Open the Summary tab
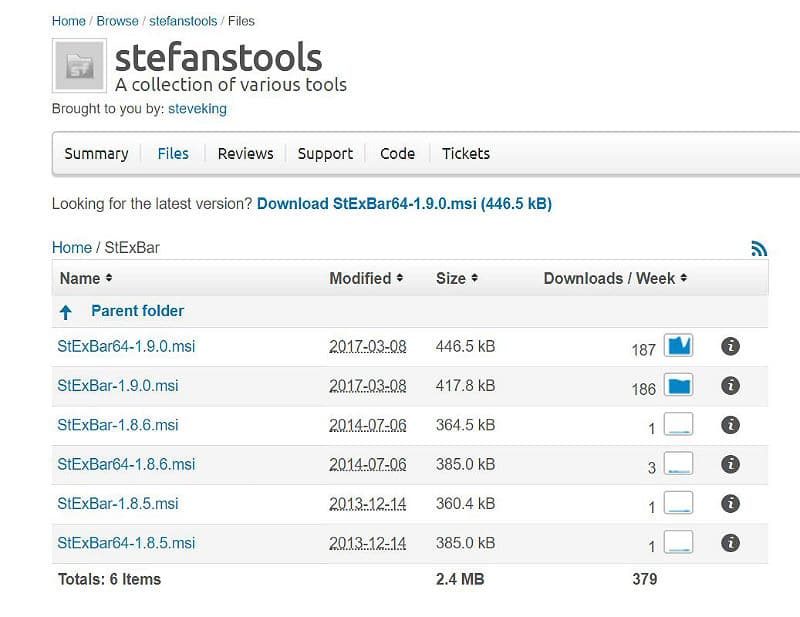This screenshot has width=800, height=617. [x=96, y=154]
